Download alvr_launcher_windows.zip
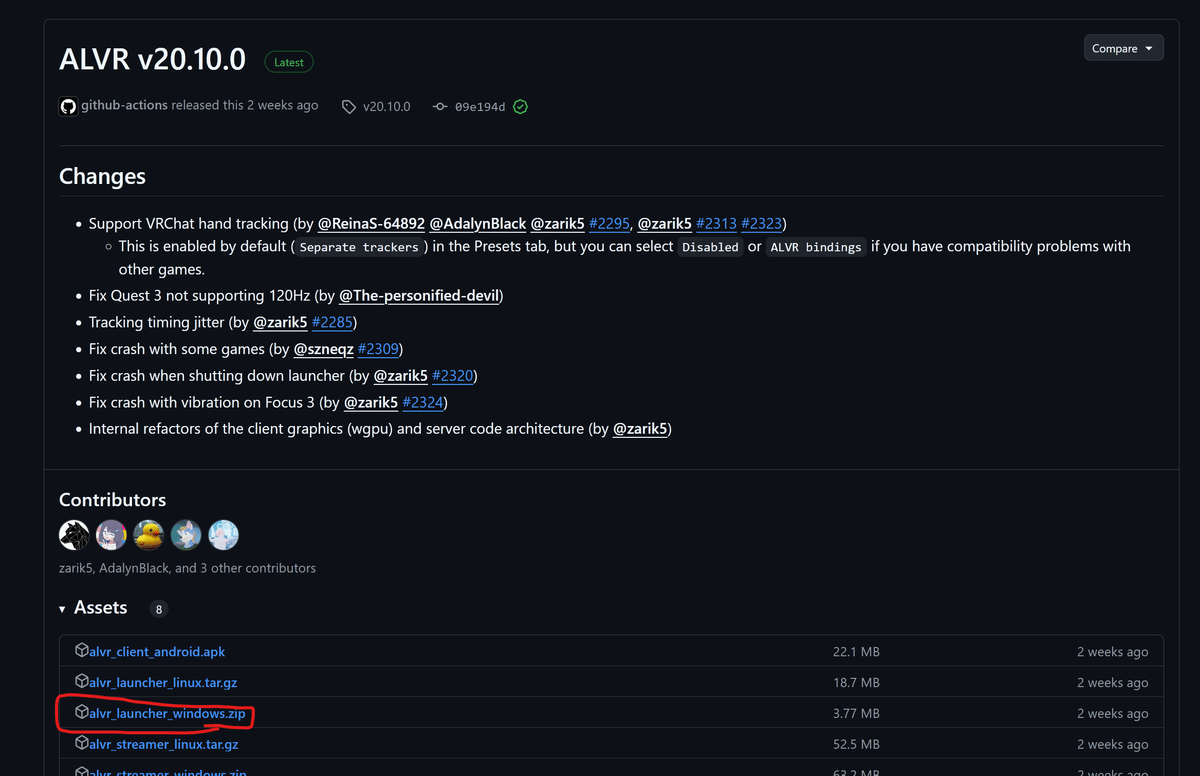Image resolution: width=1200 pixels, height=776 pixels. pyautogui.click(x=167, y=714)
